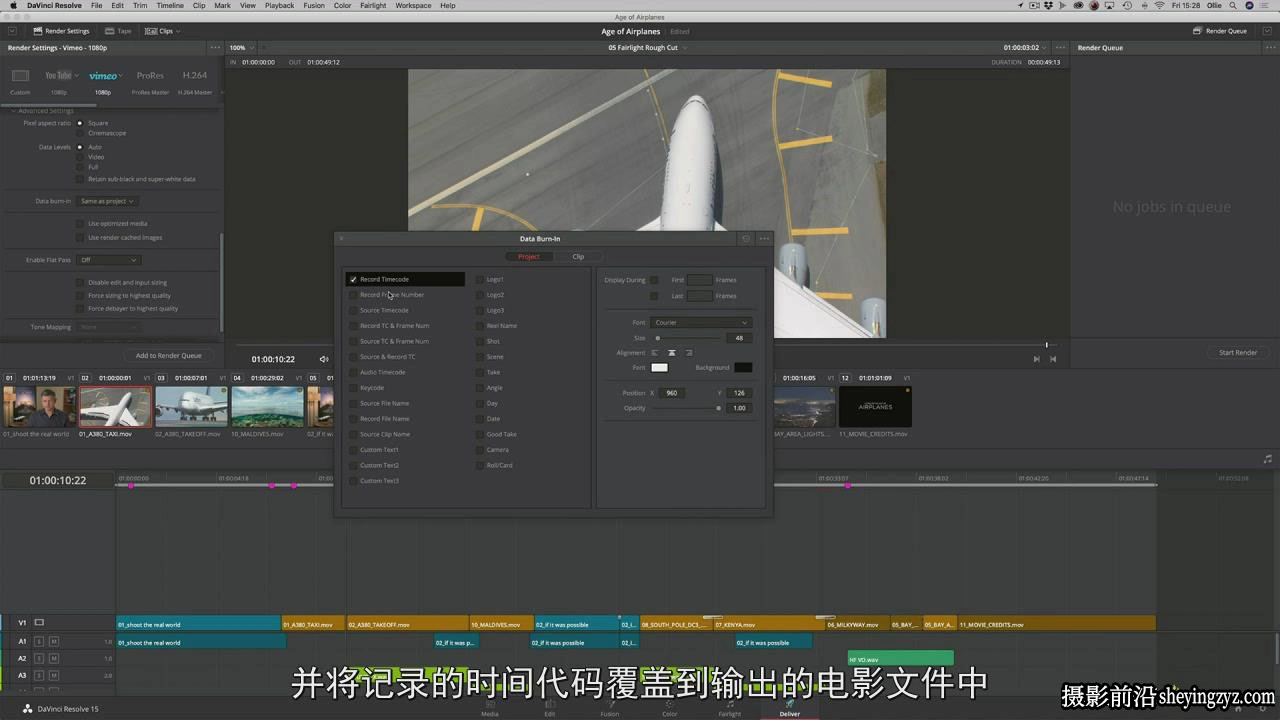
Task: Open the Color page
Action: (x=670, y=708)
